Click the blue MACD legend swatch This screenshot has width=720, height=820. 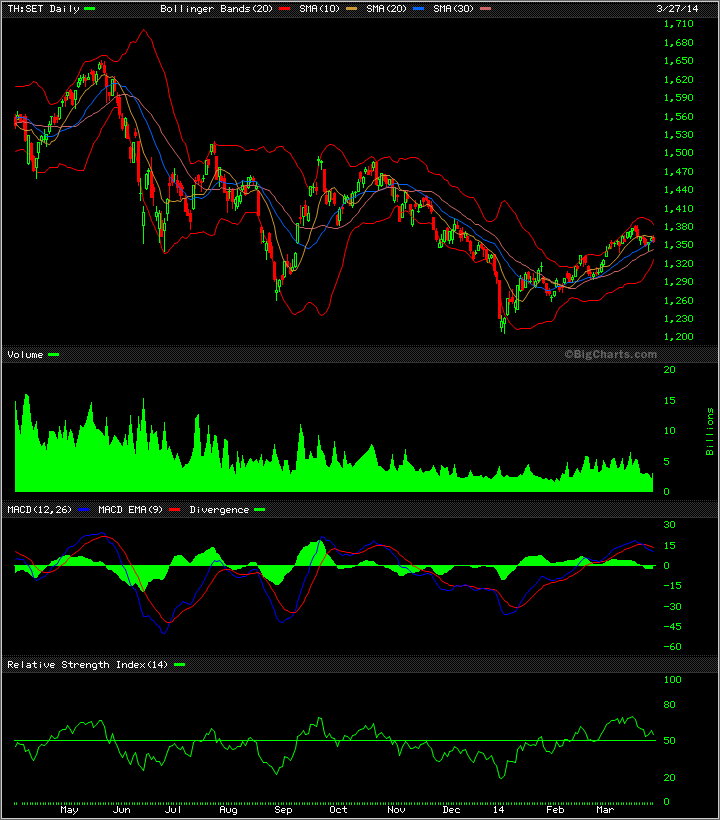pos(83,509)
